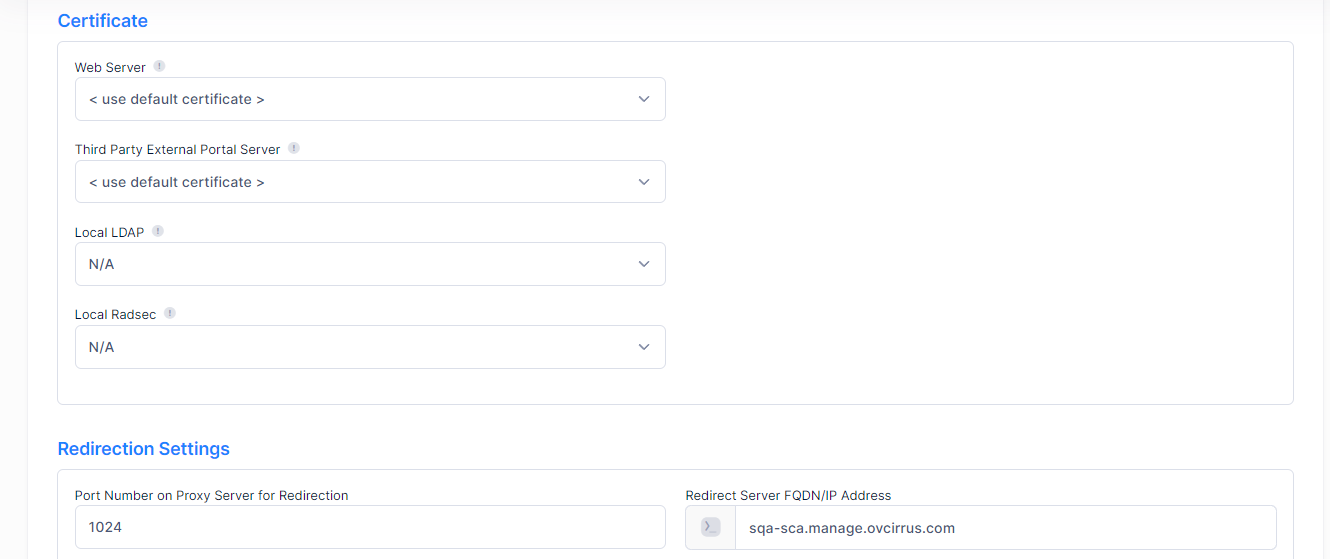This screenshot has width=1330, height=559.
Task: Click the prompt icon in Redirect Server field
Action: (710, 527)
